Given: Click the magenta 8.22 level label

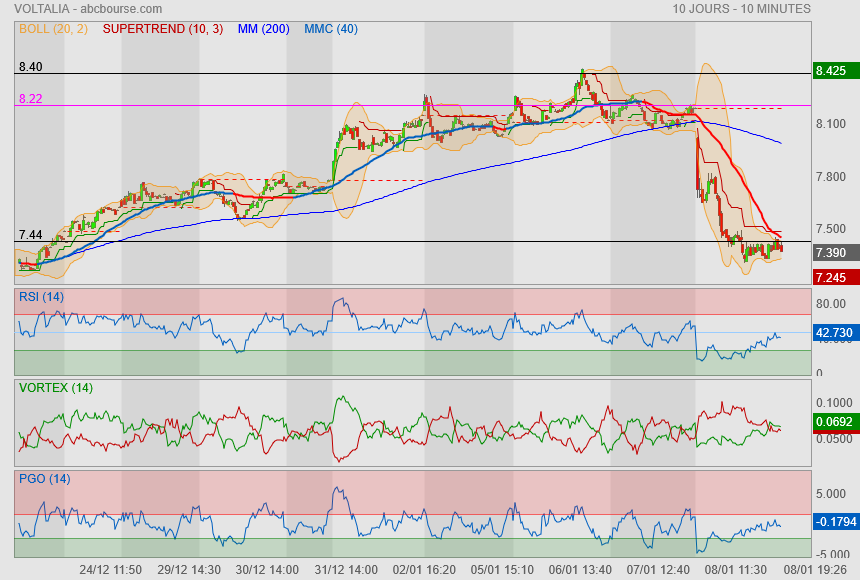Looking at the screenshot, I should pyautogui.click(x=30, y=98).
